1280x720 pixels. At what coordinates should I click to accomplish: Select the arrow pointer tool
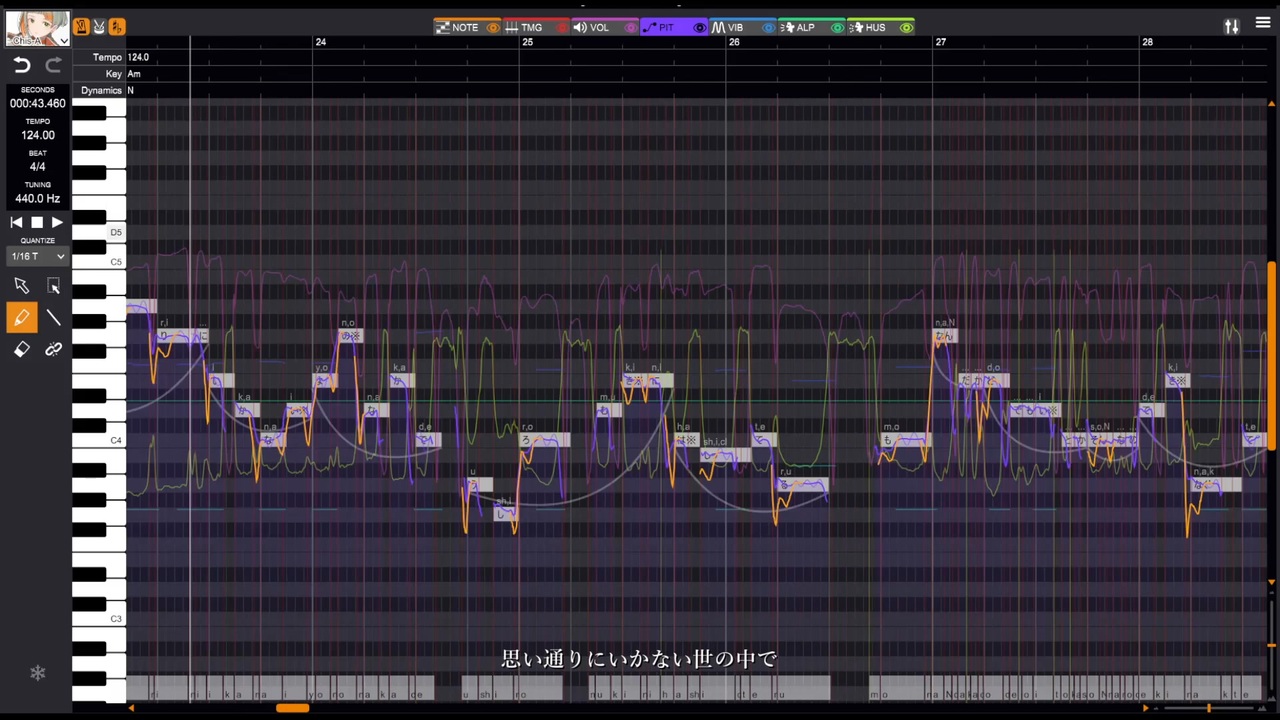(x=22, y=286)
